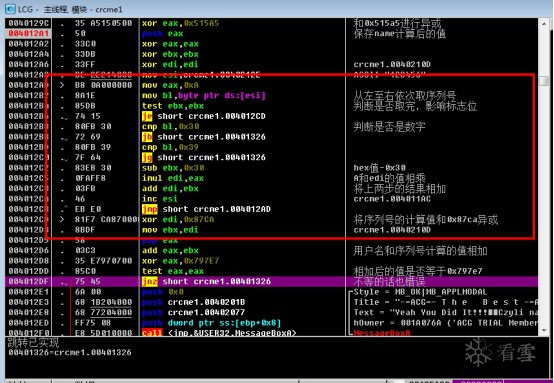
Task: Select instruction 'xor eax,eax'
Action: coord(170,44)
